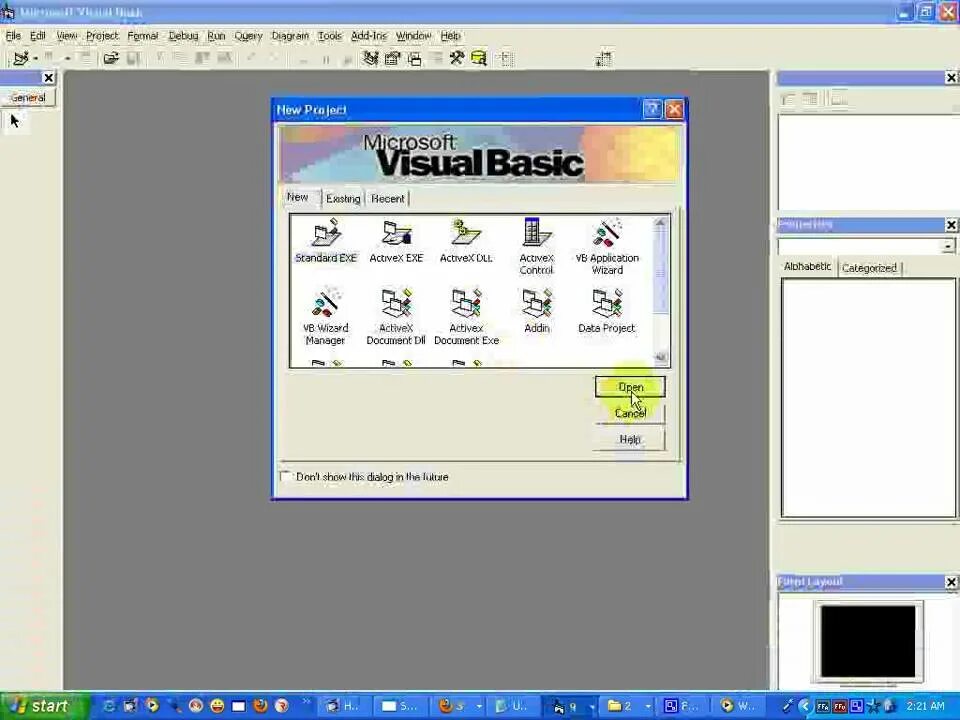Select VB Application Wizard icon
Viewport: 960px width, 720px height.
[x=607, y=246]
